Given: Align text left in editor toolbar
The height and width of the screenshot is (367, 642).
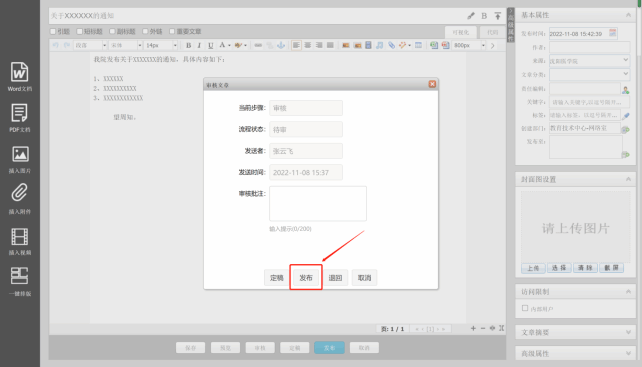Looking at the screenshot, I should tap(296, 45).
